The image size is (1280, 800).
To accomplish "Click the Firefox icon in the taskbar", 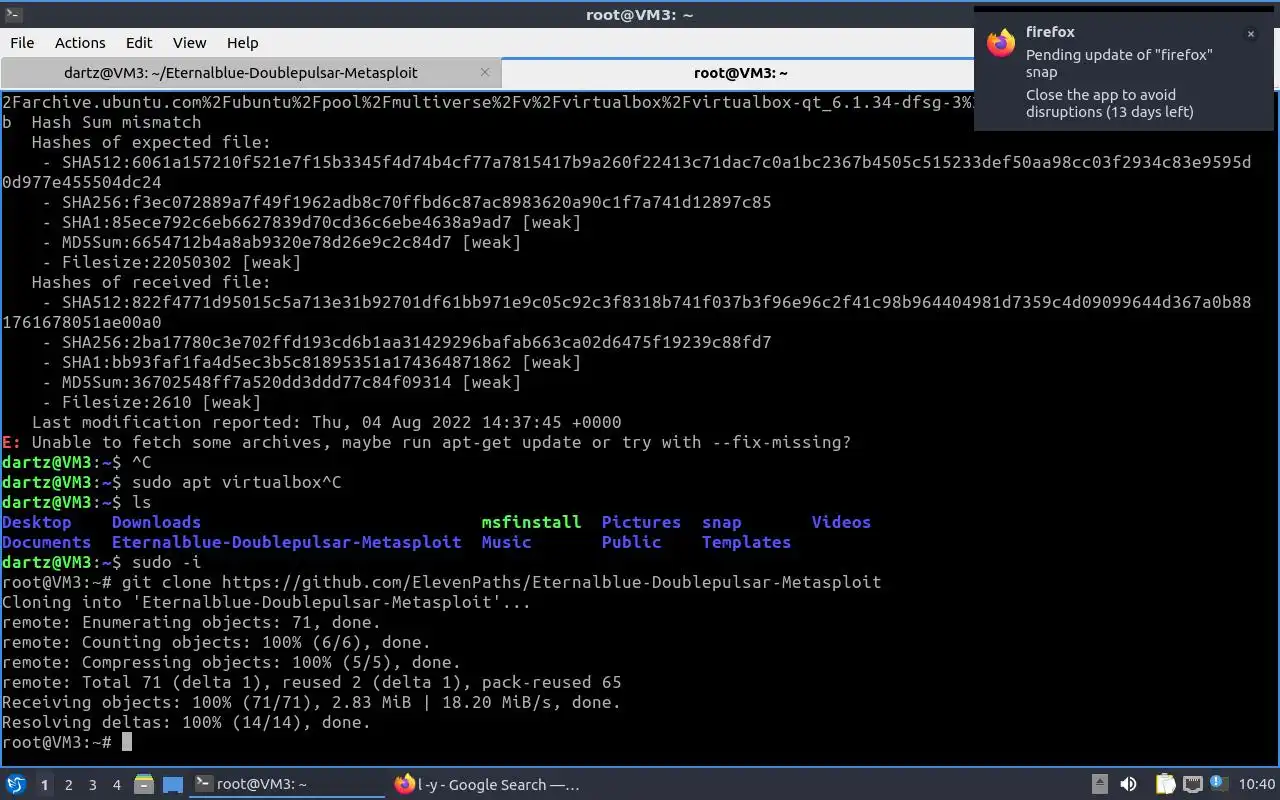I will pos(404,785).
